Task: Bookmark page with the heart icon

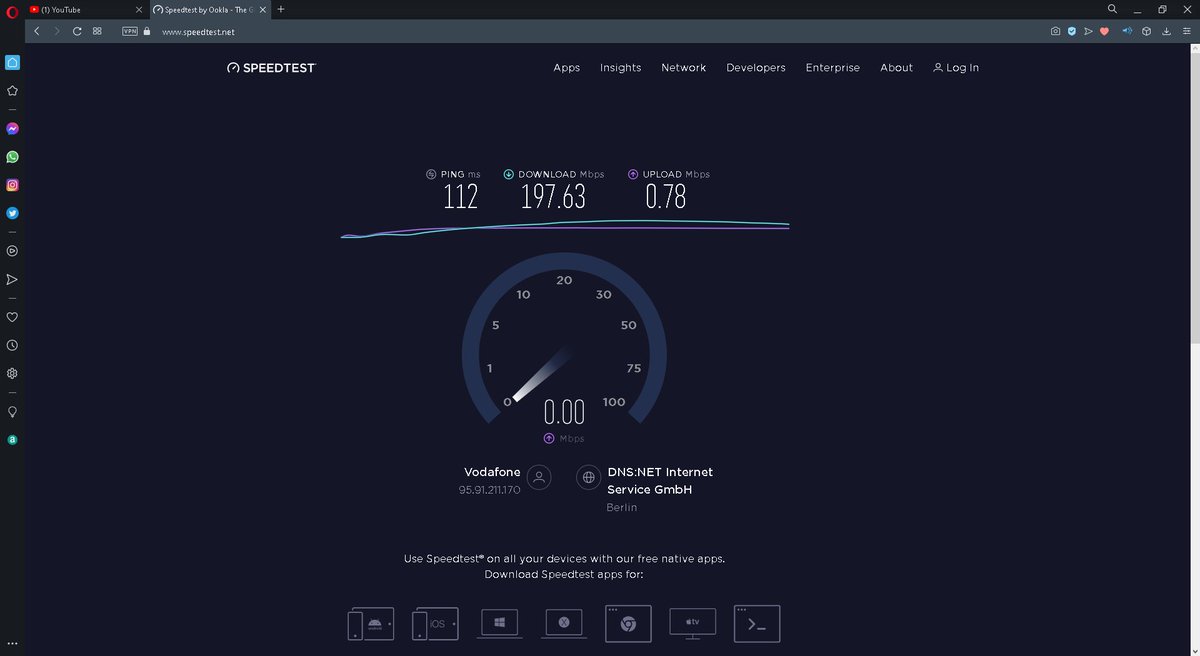Action: [1104, 31]
